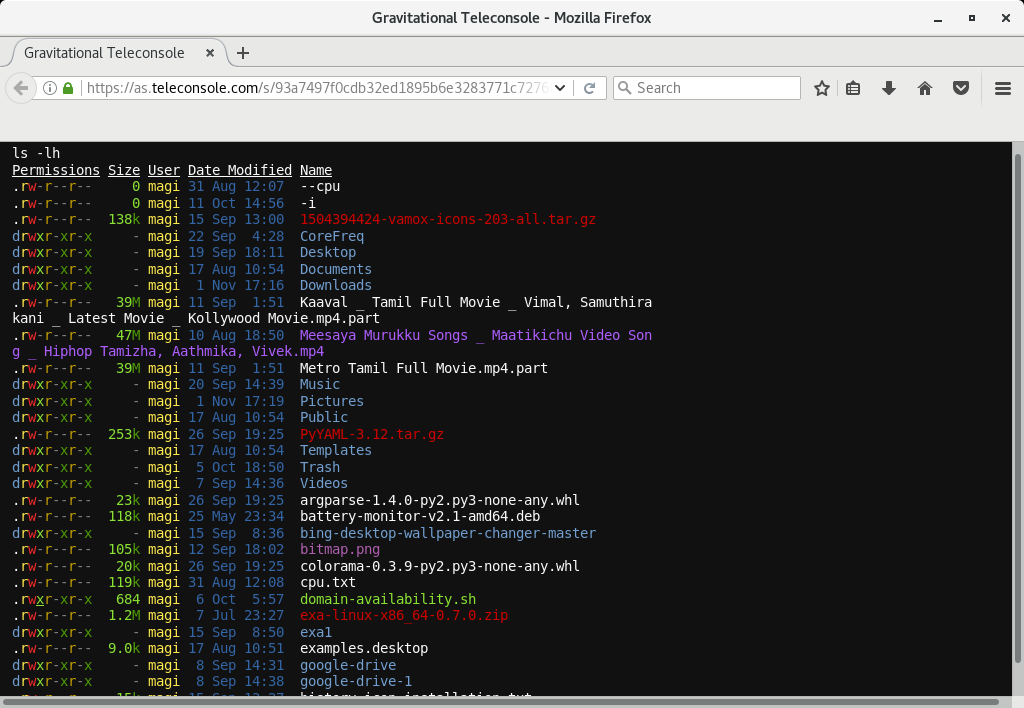Screen dimensions: 1024x708
Task: Click the Size column header
Action: pos(124,170)
